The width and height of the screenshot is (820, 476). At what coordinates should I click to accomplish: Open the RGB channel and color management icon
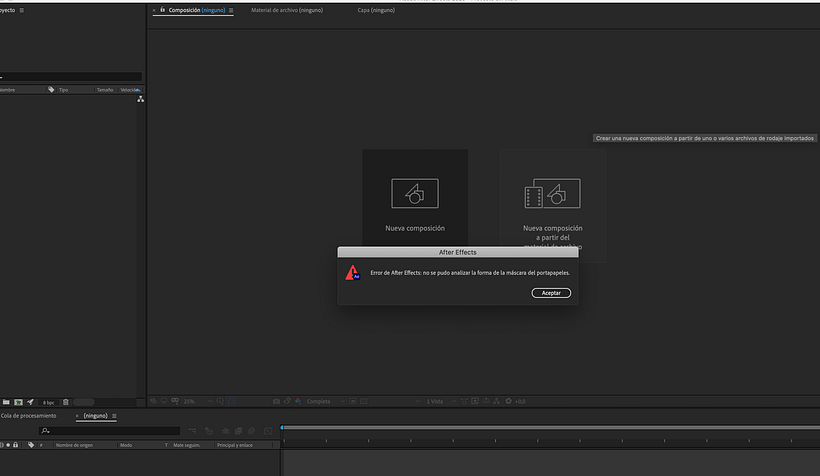[298, 401]
